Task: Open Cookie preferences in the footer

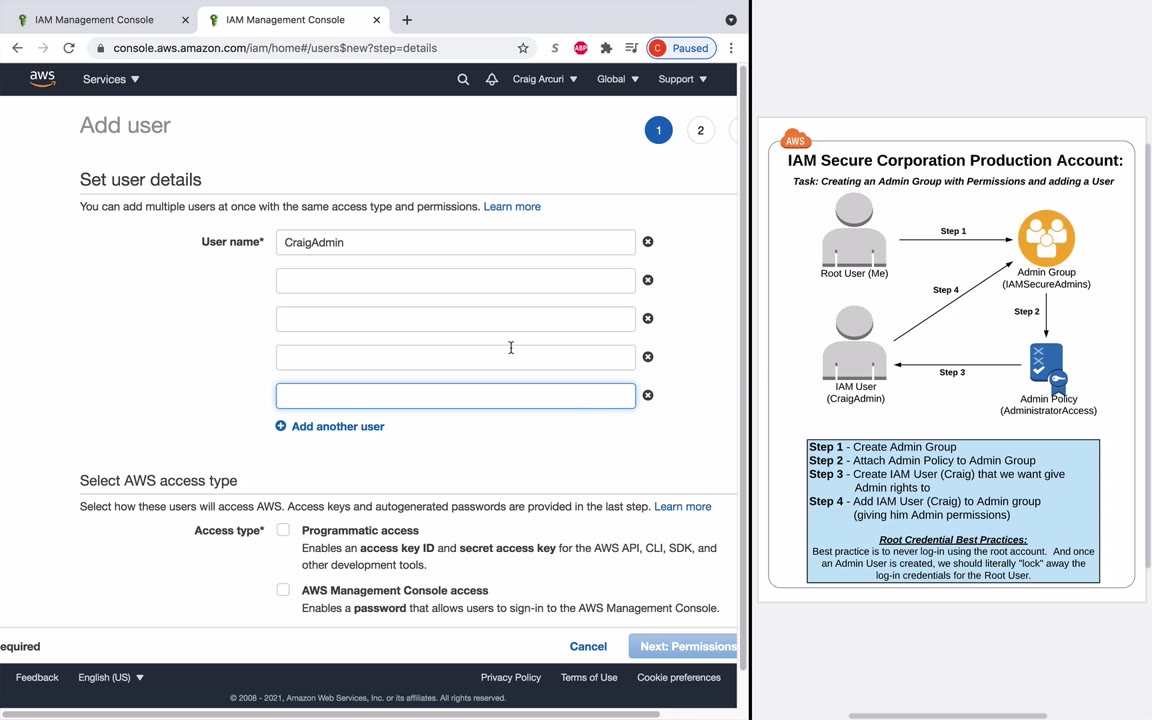Action: [x=679, y=677]
